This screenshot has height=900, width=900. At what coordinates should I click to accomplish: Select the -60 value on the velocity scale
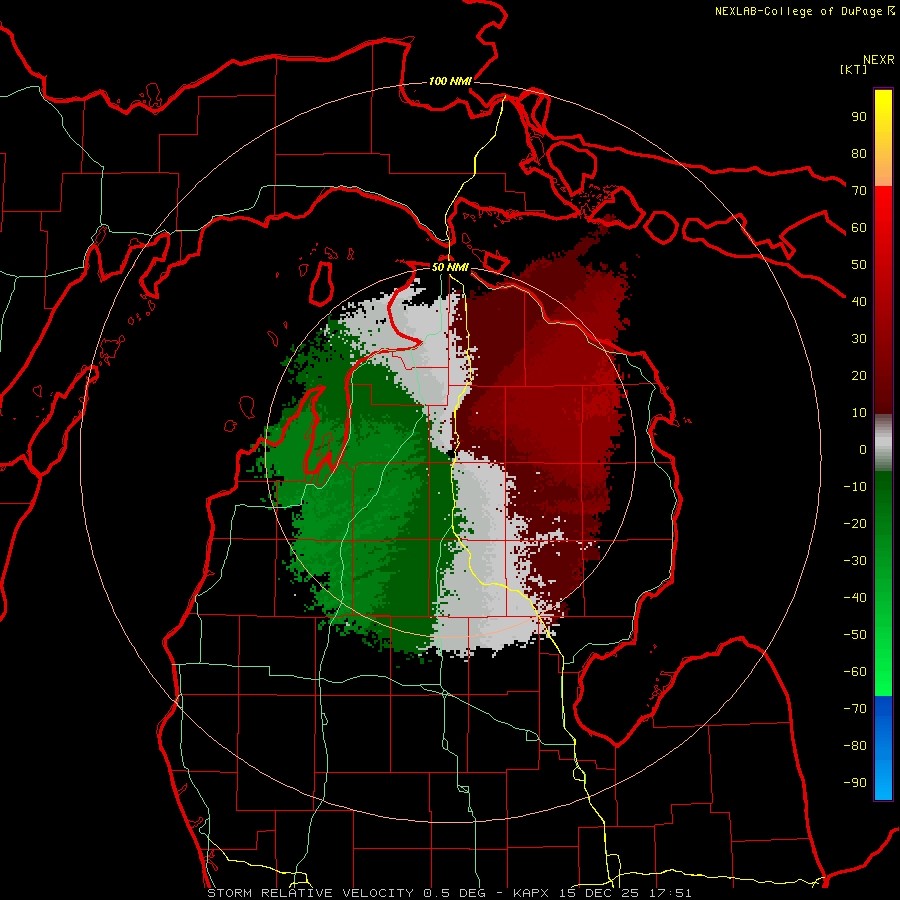(855, 672)
